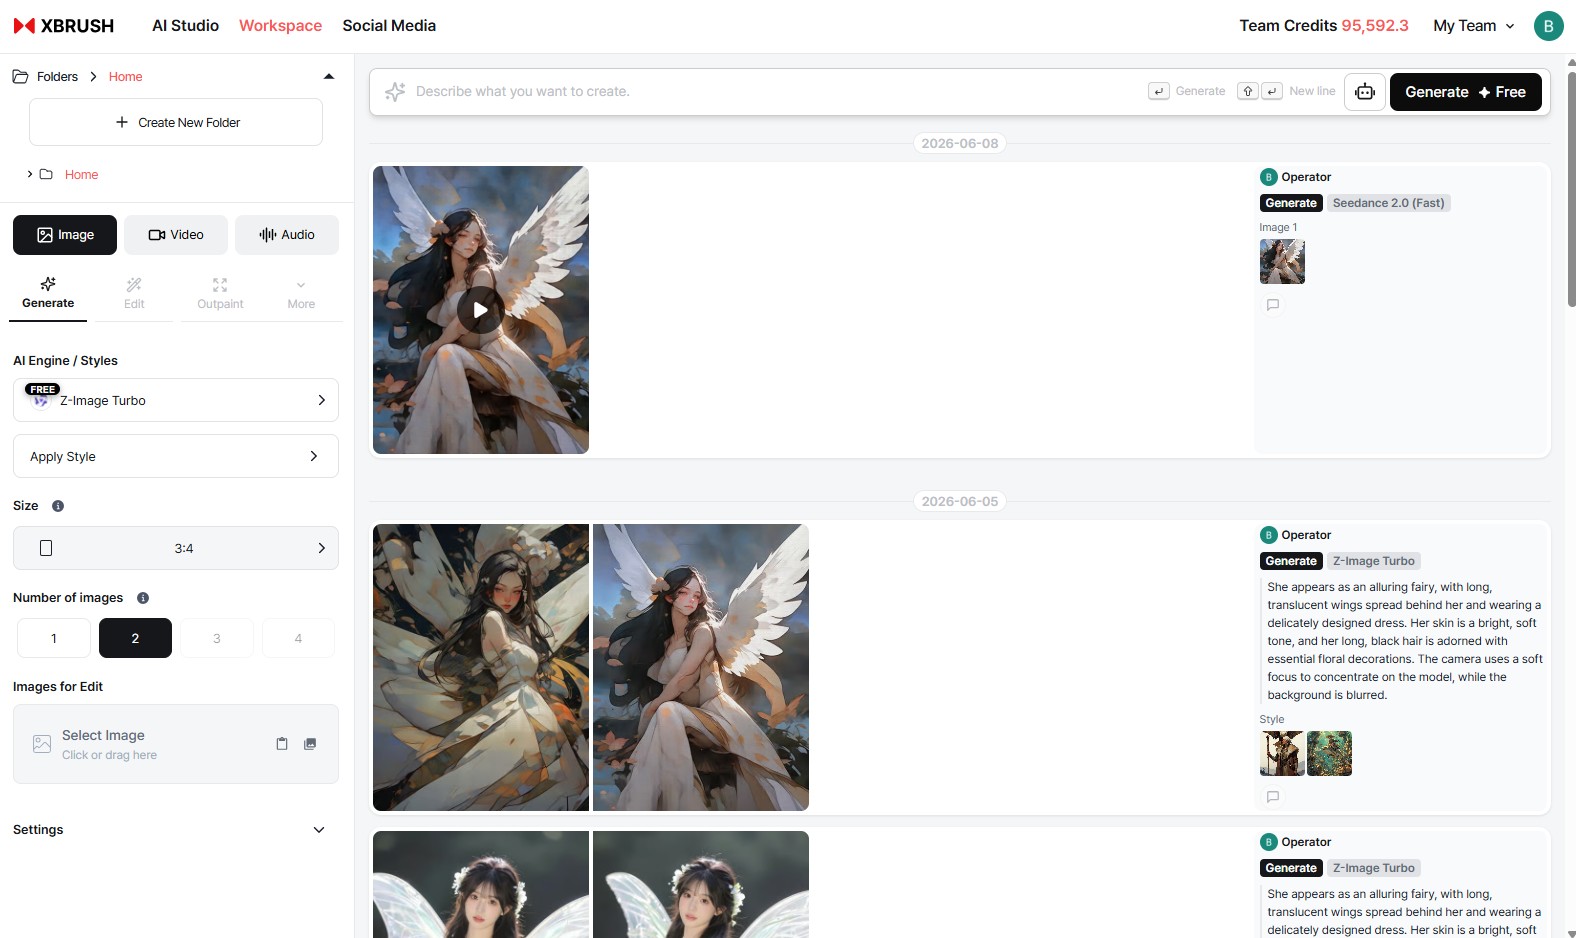Click the Size info icon

(x=58, y=506)
